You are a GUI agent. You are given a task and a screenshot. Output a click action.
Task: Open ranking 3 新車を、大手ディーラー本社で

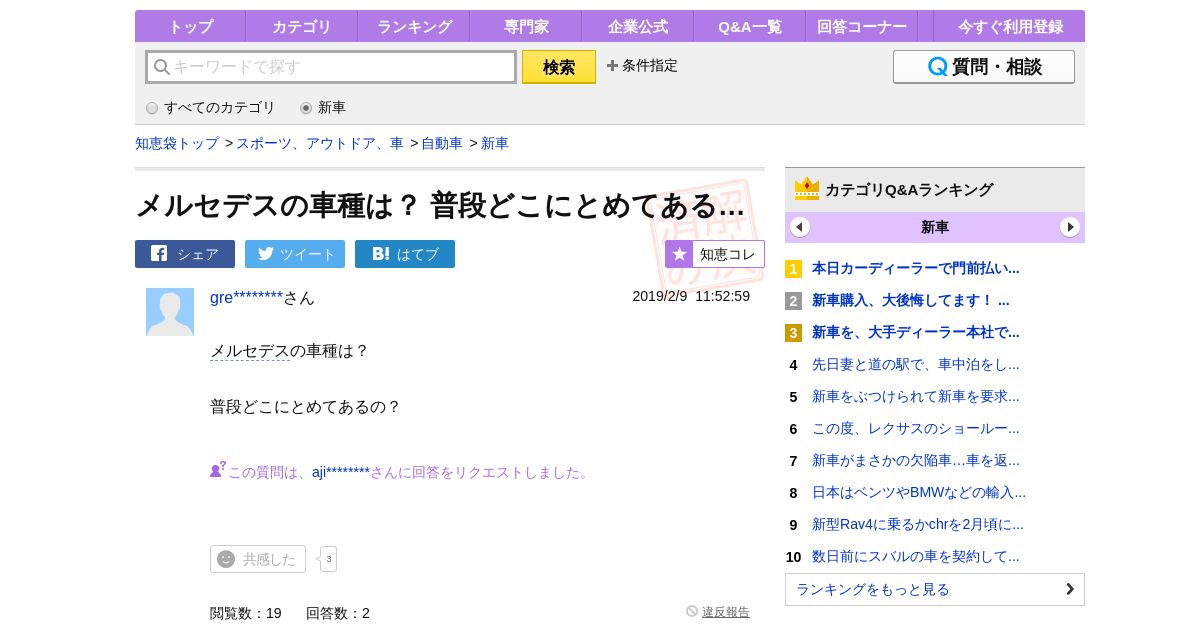pos(916,332)
